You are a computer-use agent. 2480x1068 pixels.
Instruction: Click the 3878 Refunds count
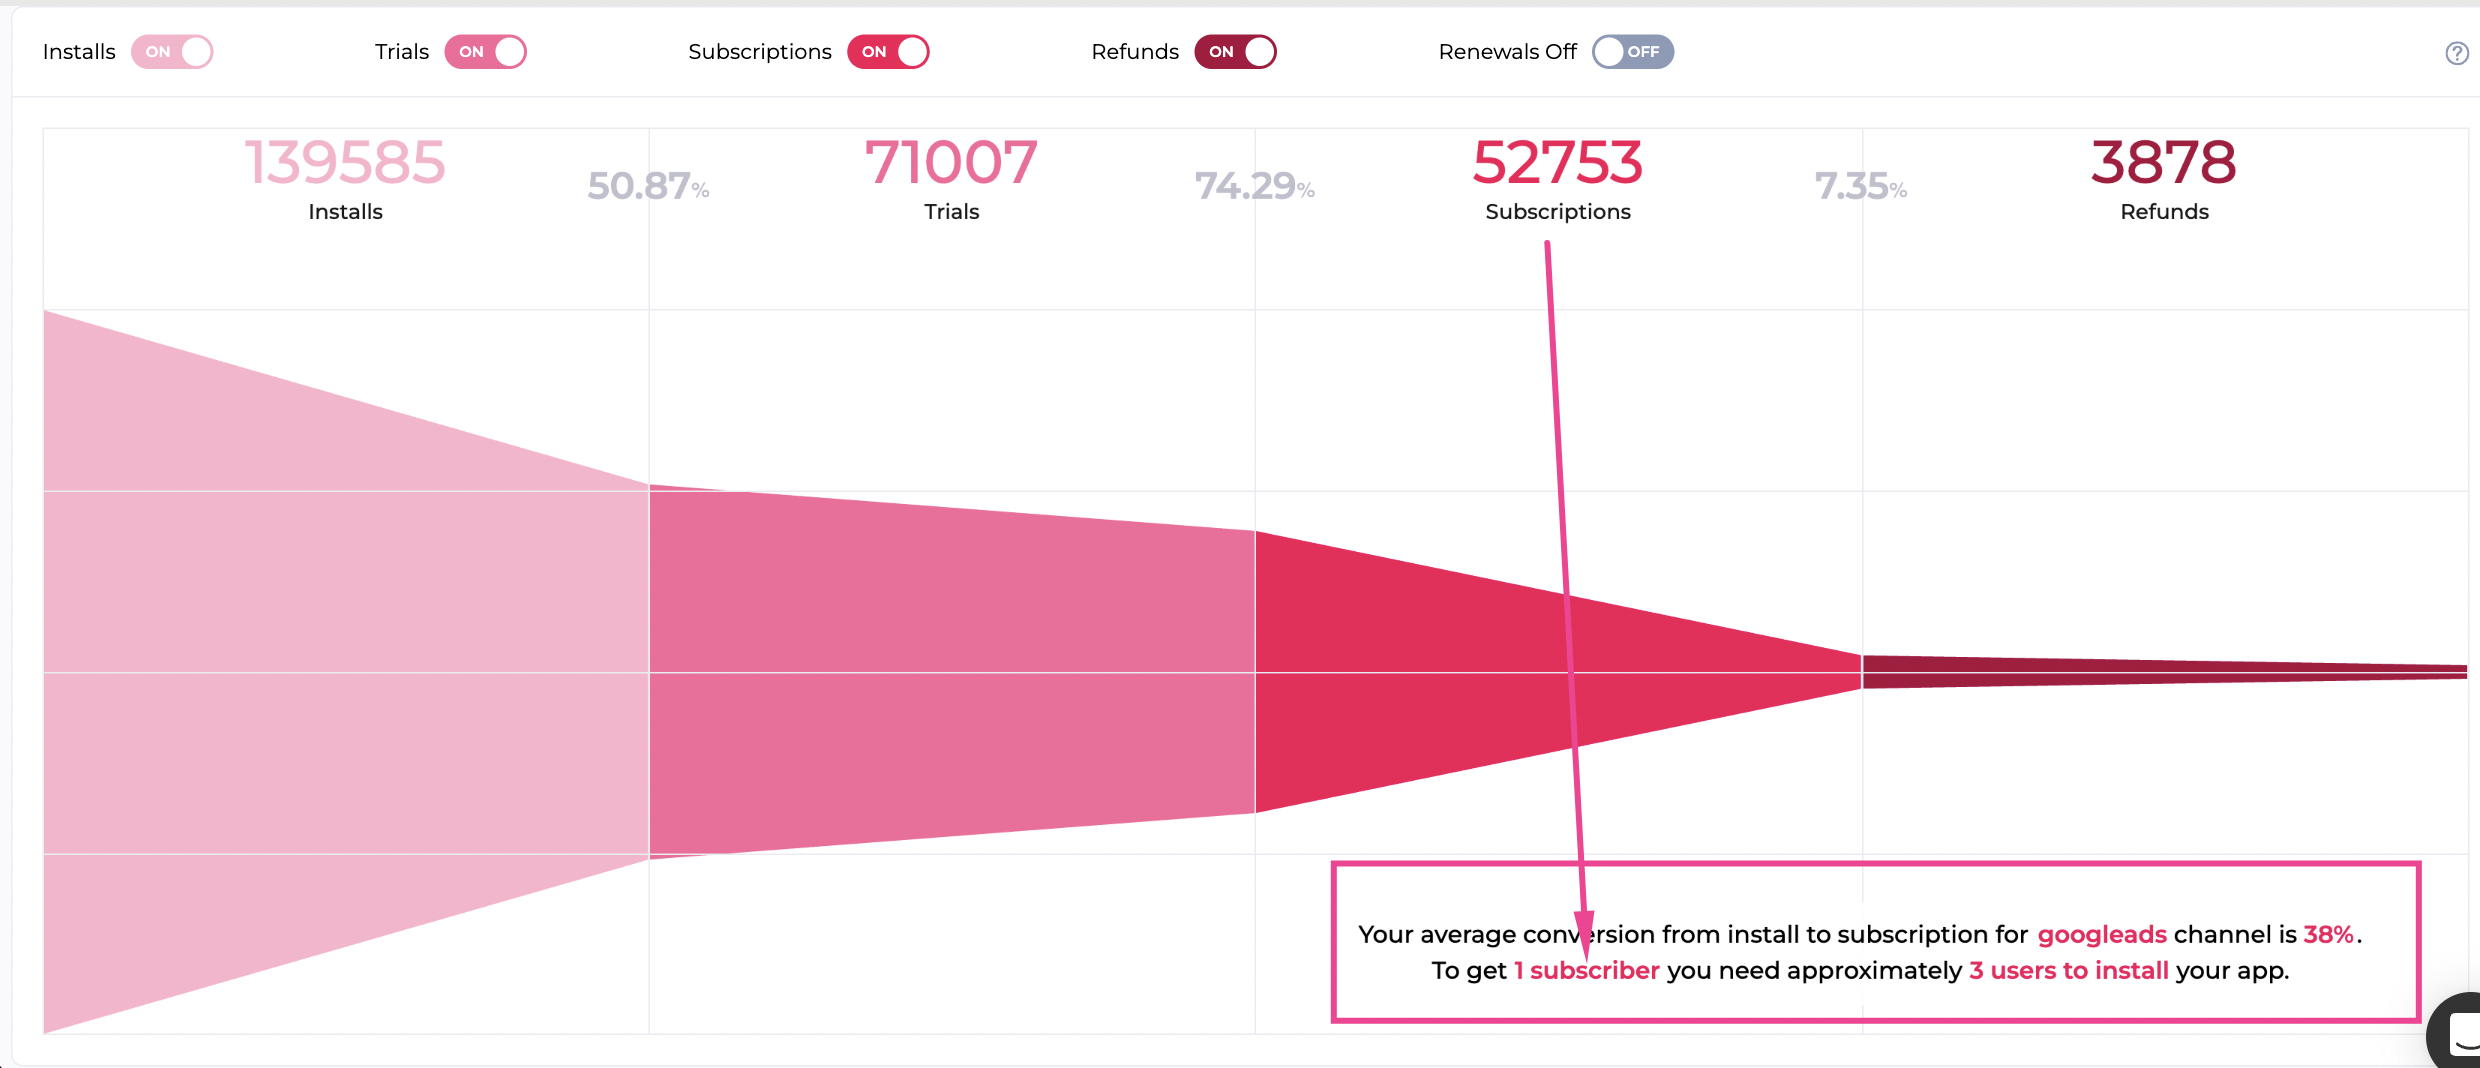[2164, 163]
